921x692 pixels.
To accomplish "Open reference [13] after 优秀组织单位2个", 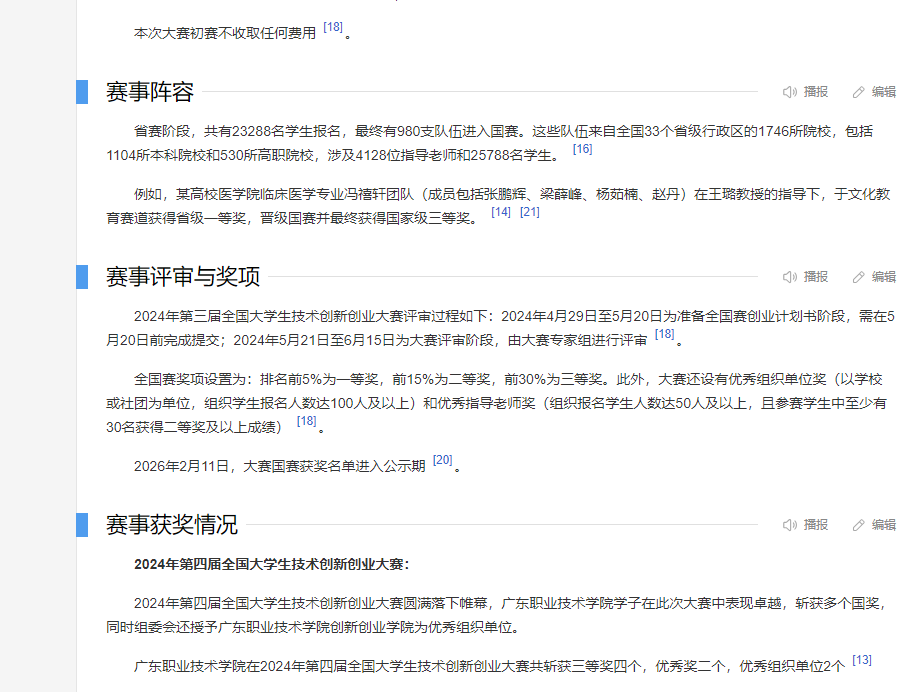I will [862, 660].
